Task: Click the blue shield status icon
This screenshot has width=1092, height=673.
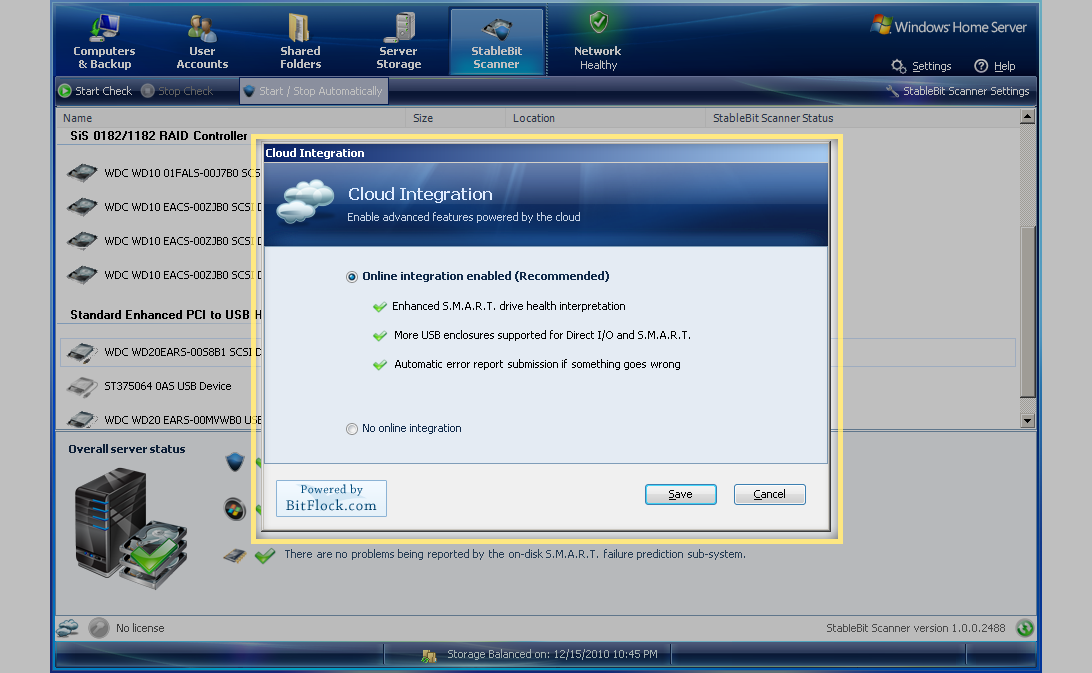Action: pyautogui.click(x=235, y=461)
